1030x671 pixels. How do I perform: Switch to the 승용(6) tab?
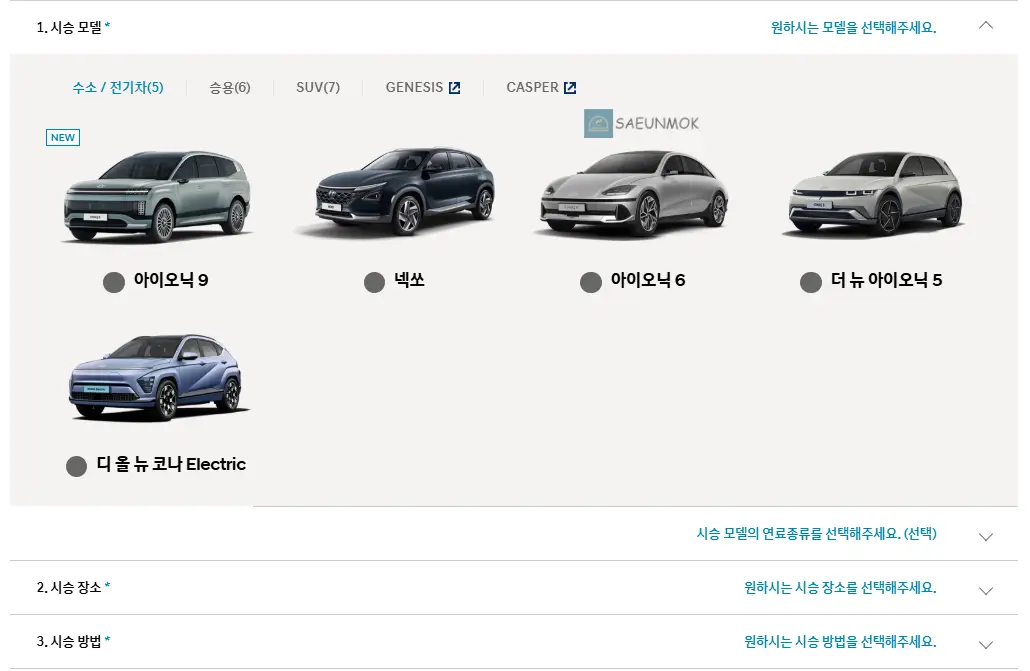(x=230, y=87)
